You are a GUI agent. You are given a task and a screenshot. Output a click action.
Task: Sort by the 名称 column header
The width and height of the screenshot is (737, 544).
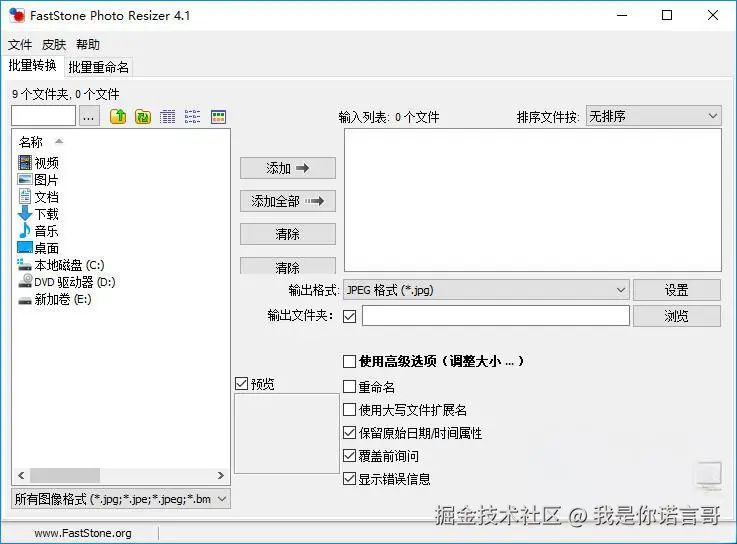(31, 142)
